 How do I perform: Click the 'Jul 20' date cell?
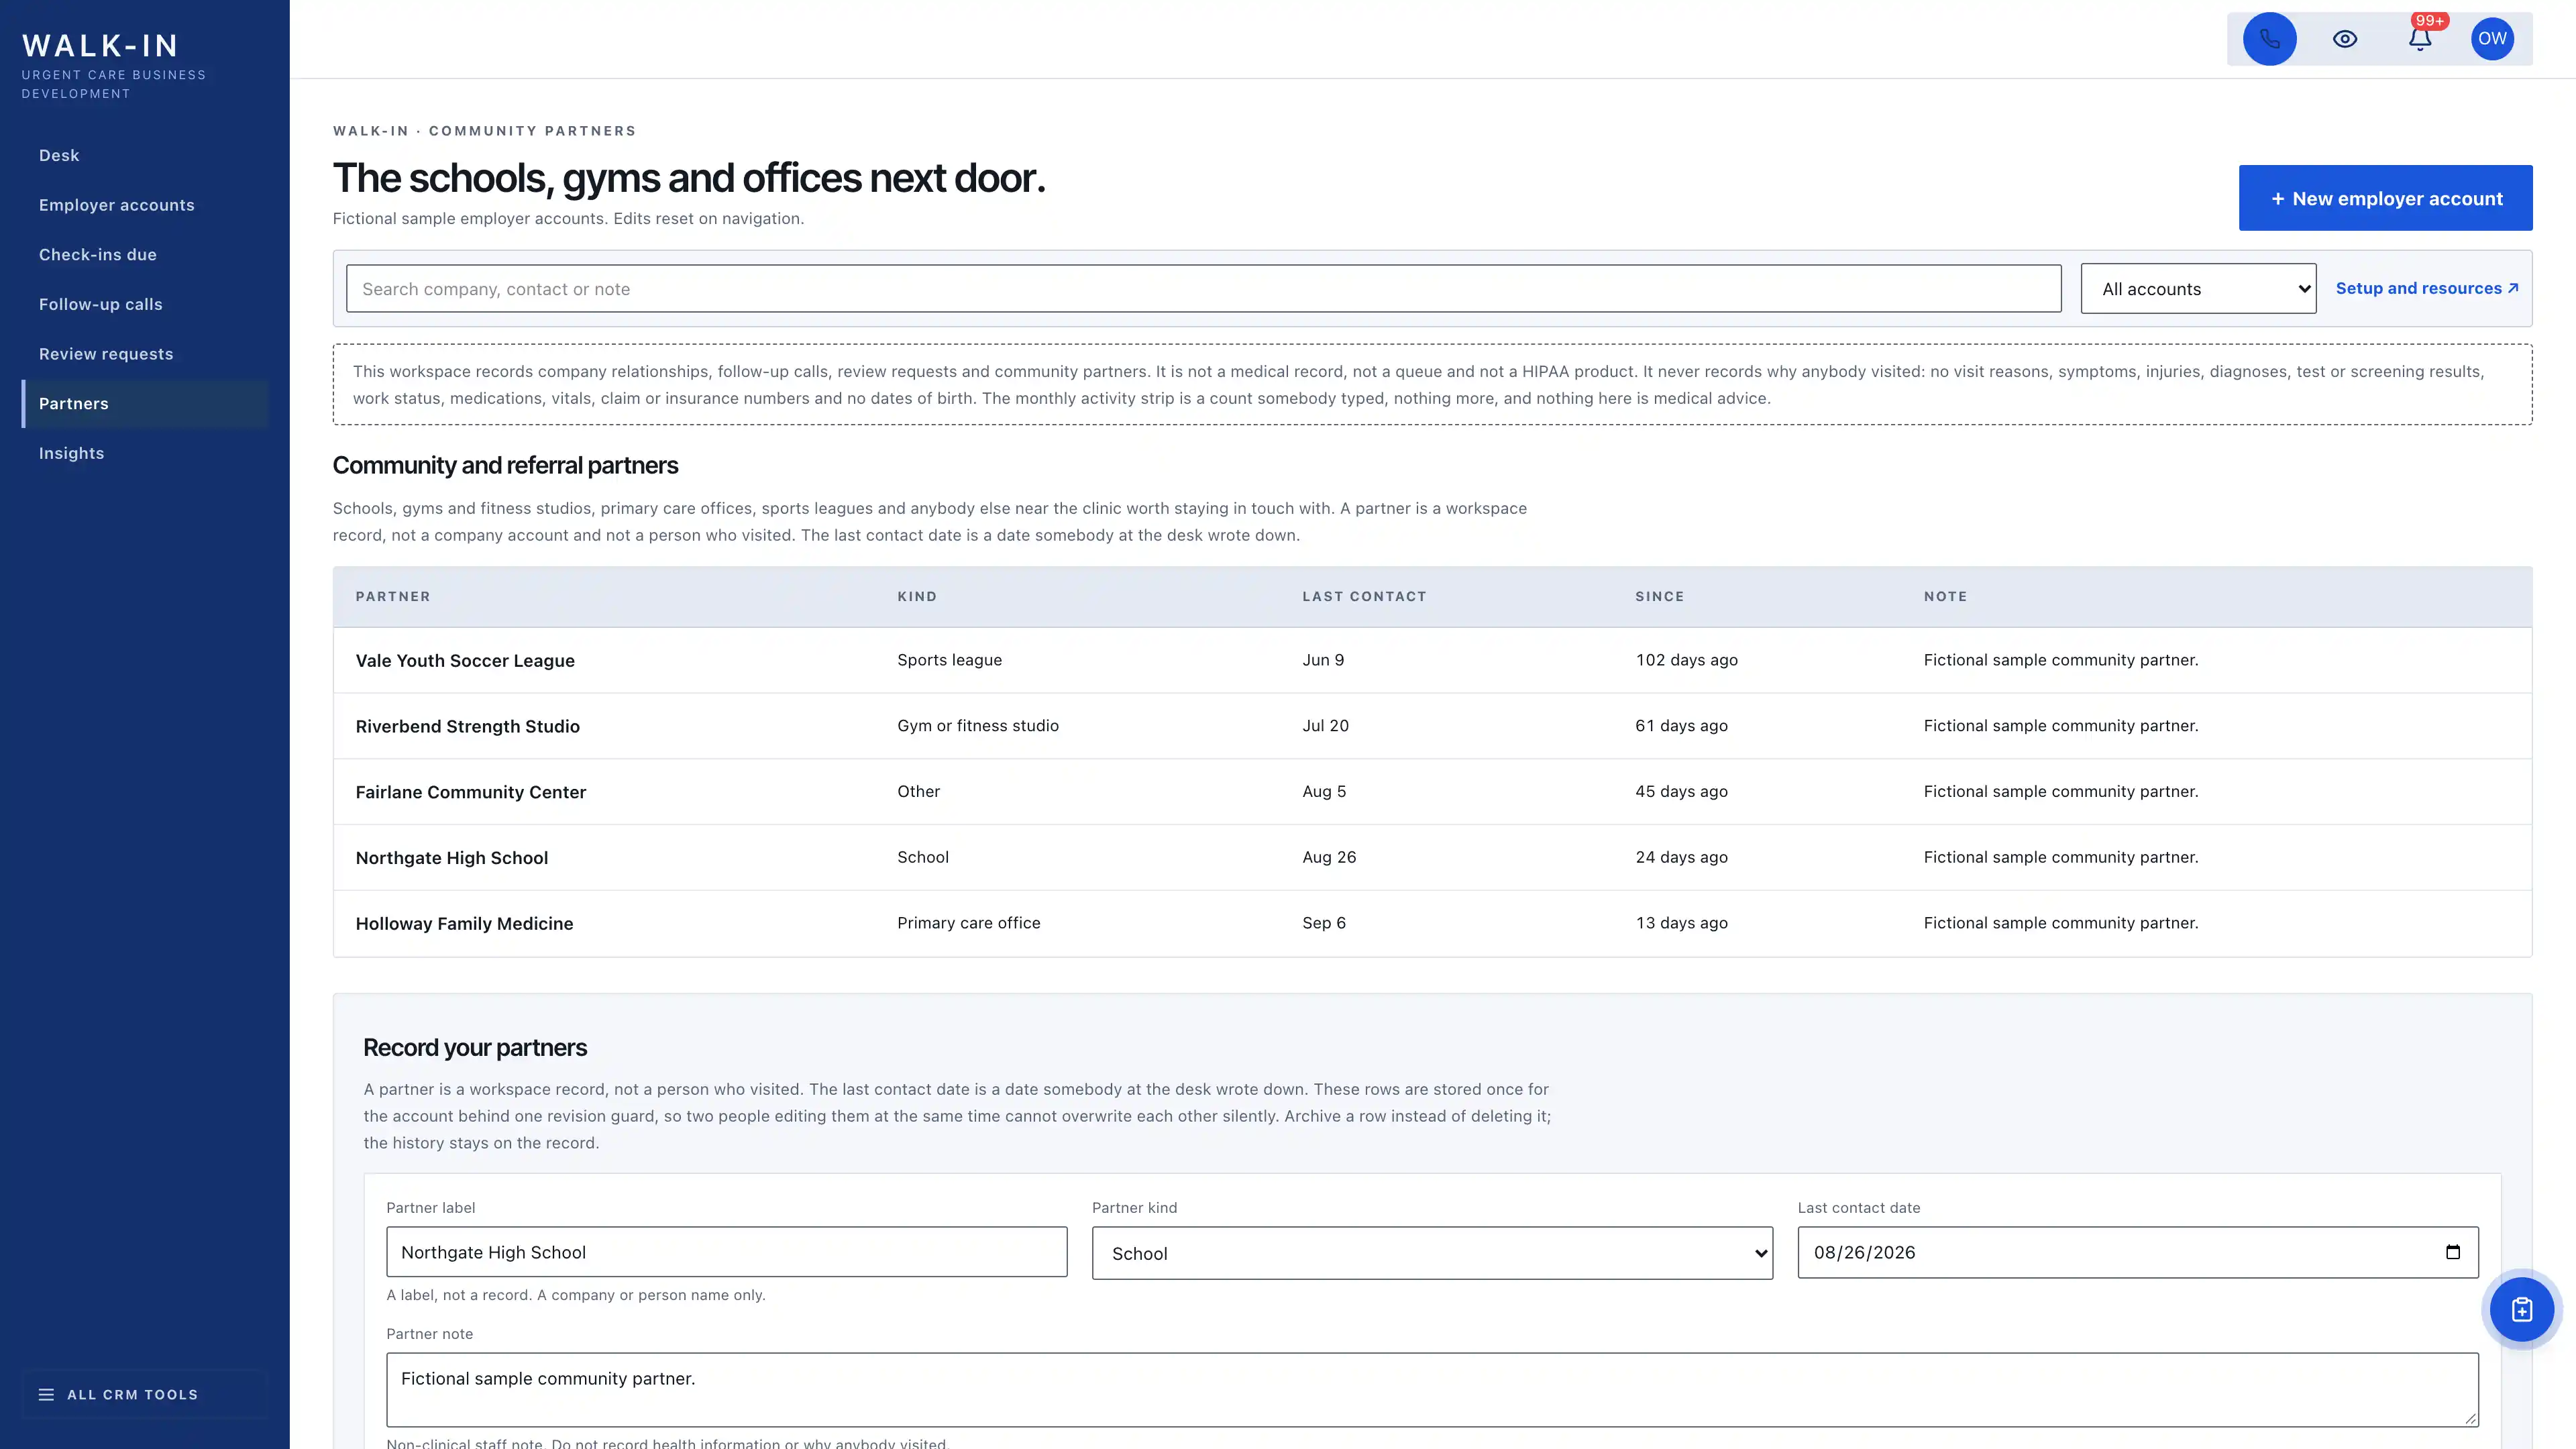tap(1325, 726)
